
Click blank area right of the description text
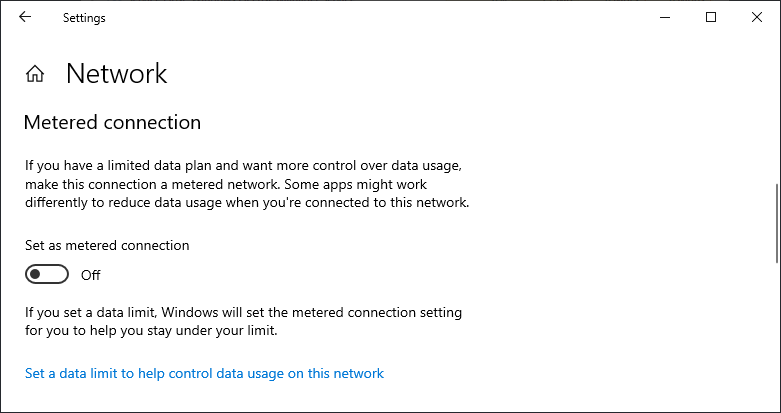[x=620, y=183]
